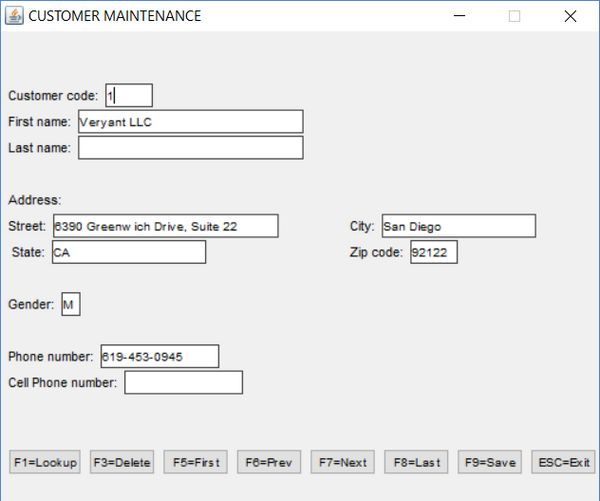Click the F6=Prev button

click(269, 462)
